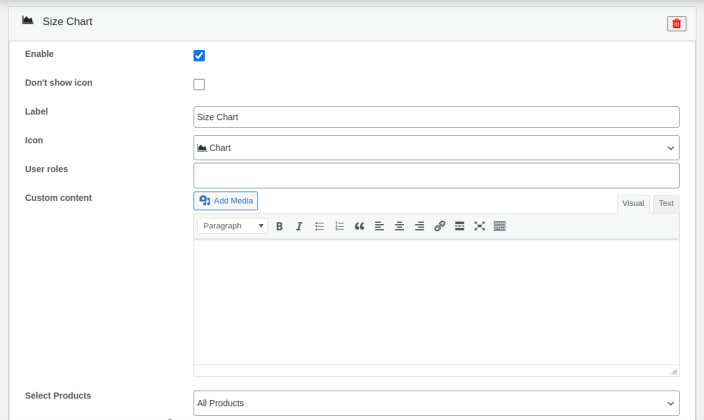Apply italic formatting in editor toolbar
The height and width of the screenshot is (420, 704).
pyautogui.click(x=299, y=226)
